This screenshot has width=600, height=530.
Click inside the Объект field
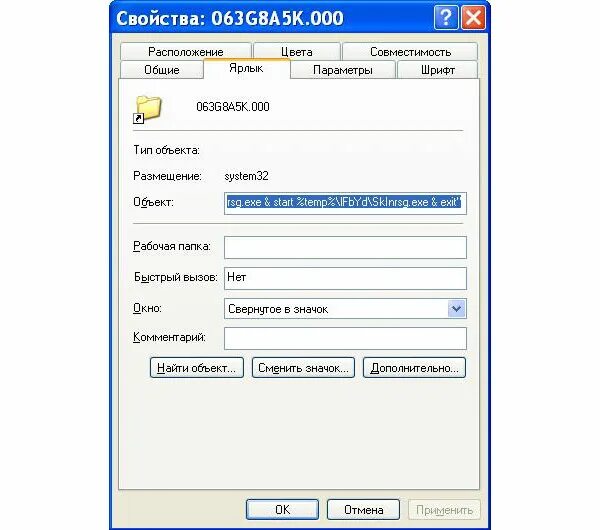(x=345, y=203)
